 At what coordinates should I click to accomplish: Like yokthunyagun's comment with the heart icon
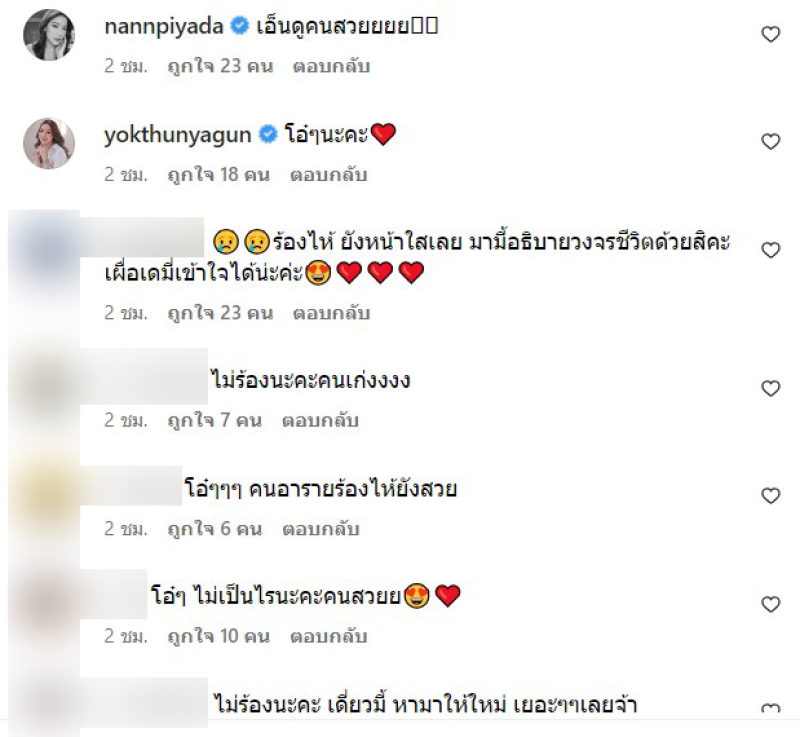pos(770,141)
